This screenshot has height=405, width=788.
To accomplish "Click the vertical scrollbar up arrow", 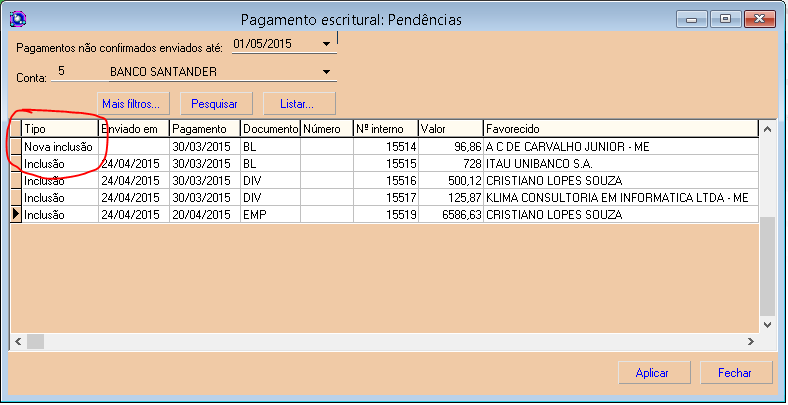I will click(767, 129).
